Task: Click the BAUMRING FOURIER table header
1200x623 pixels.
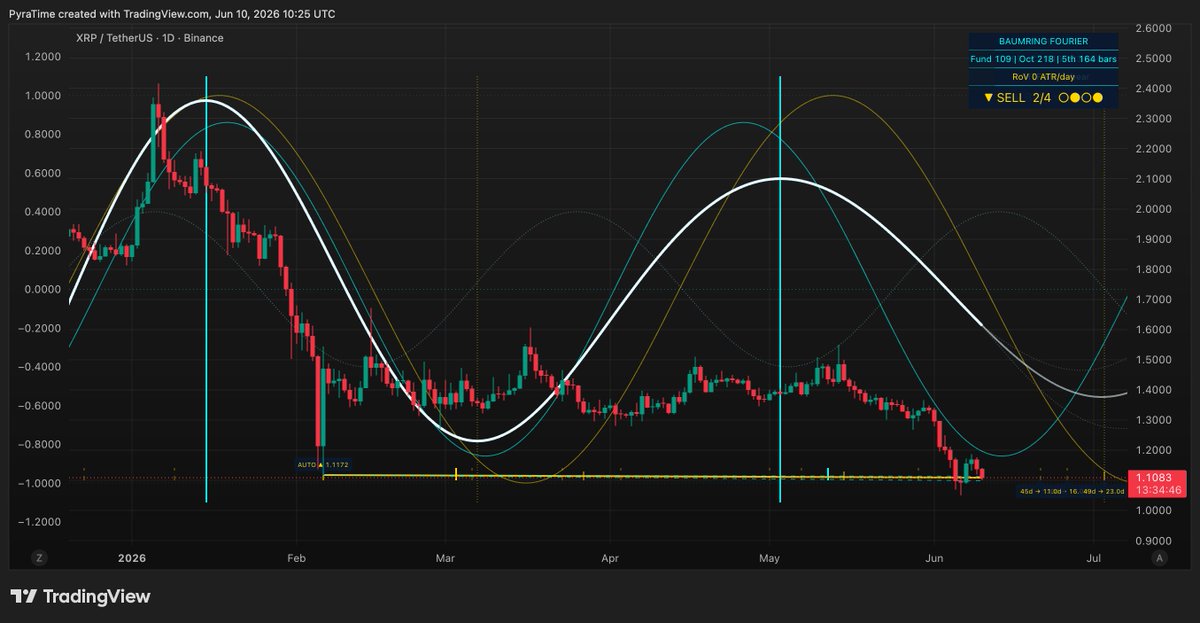Action: click(x=1043, y=41)
